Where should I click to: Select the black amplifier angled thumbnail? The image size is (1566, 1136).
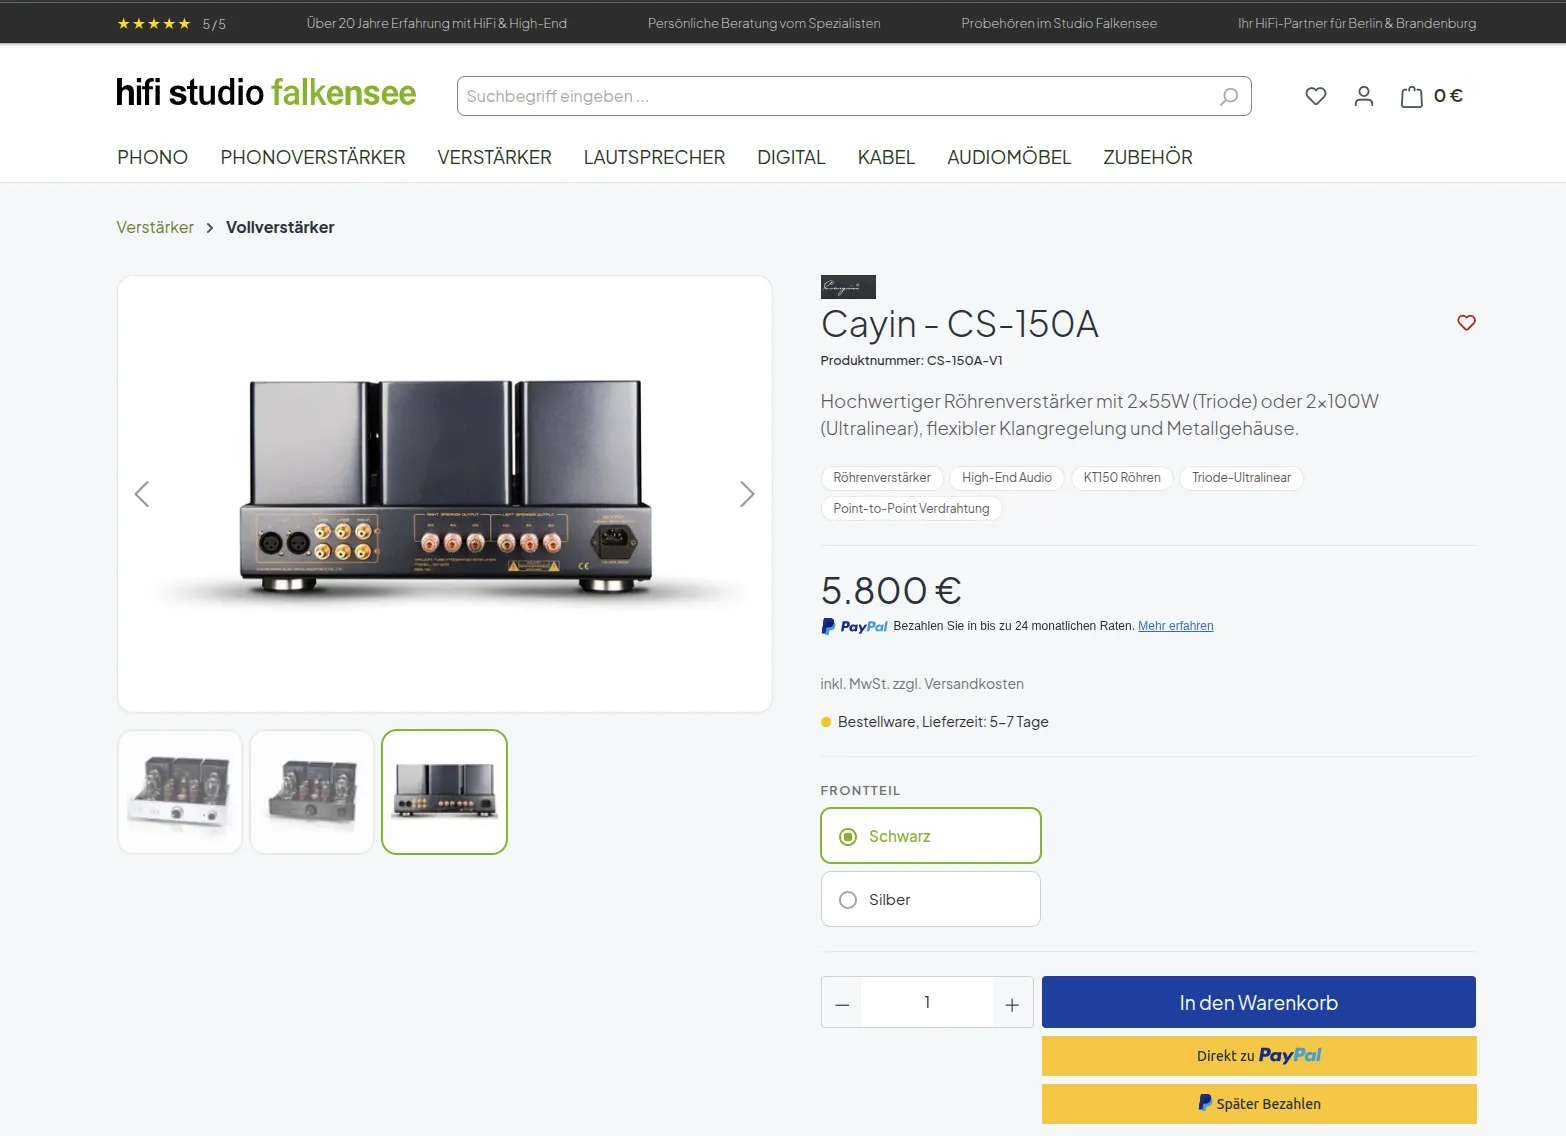tap(312, 792)
